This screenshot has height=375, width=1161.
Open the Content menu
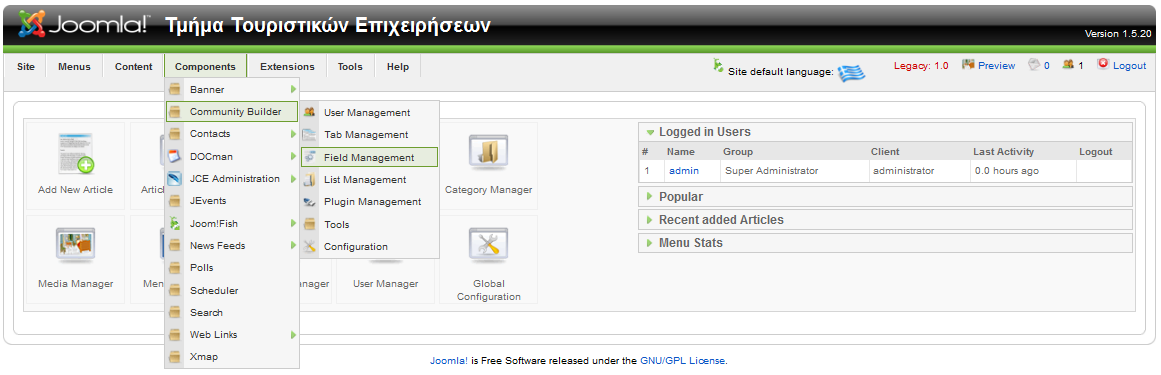click(x=133, y=67)
